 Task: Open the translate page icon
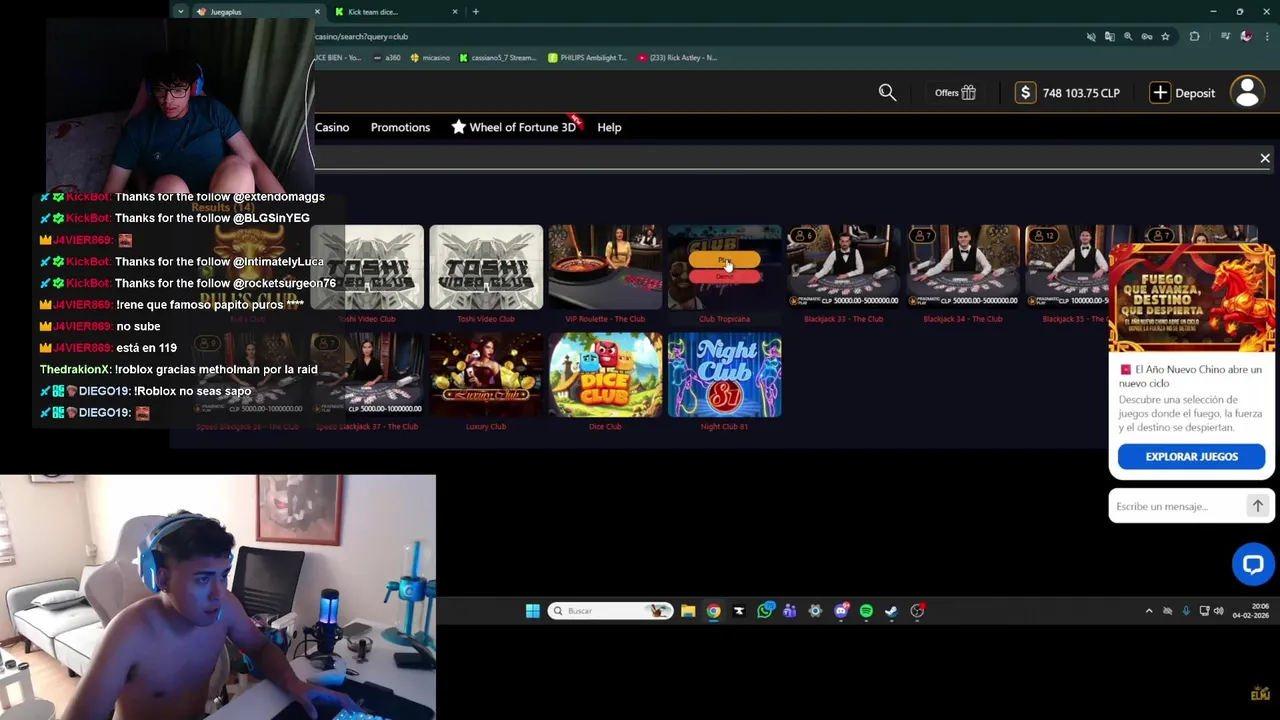(1110, 36)
